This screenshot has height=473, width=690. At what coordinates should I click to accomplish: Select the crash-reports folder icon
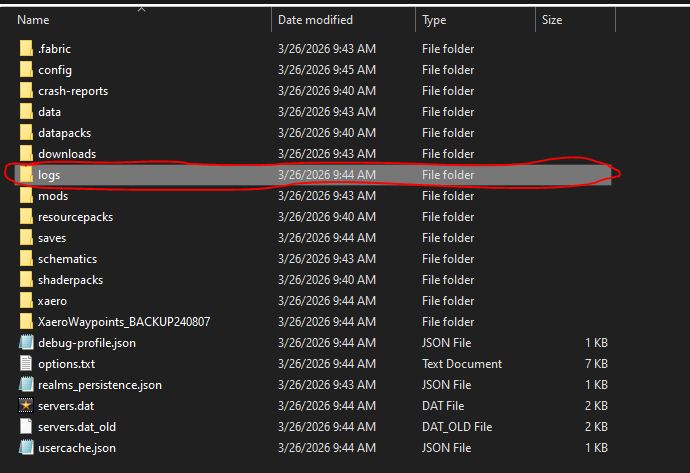tap(26, 91)
